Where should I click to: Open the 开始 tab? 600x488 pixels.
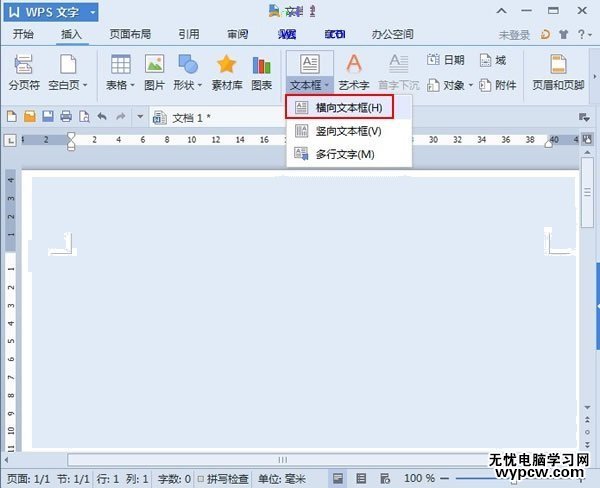[23, 34]
